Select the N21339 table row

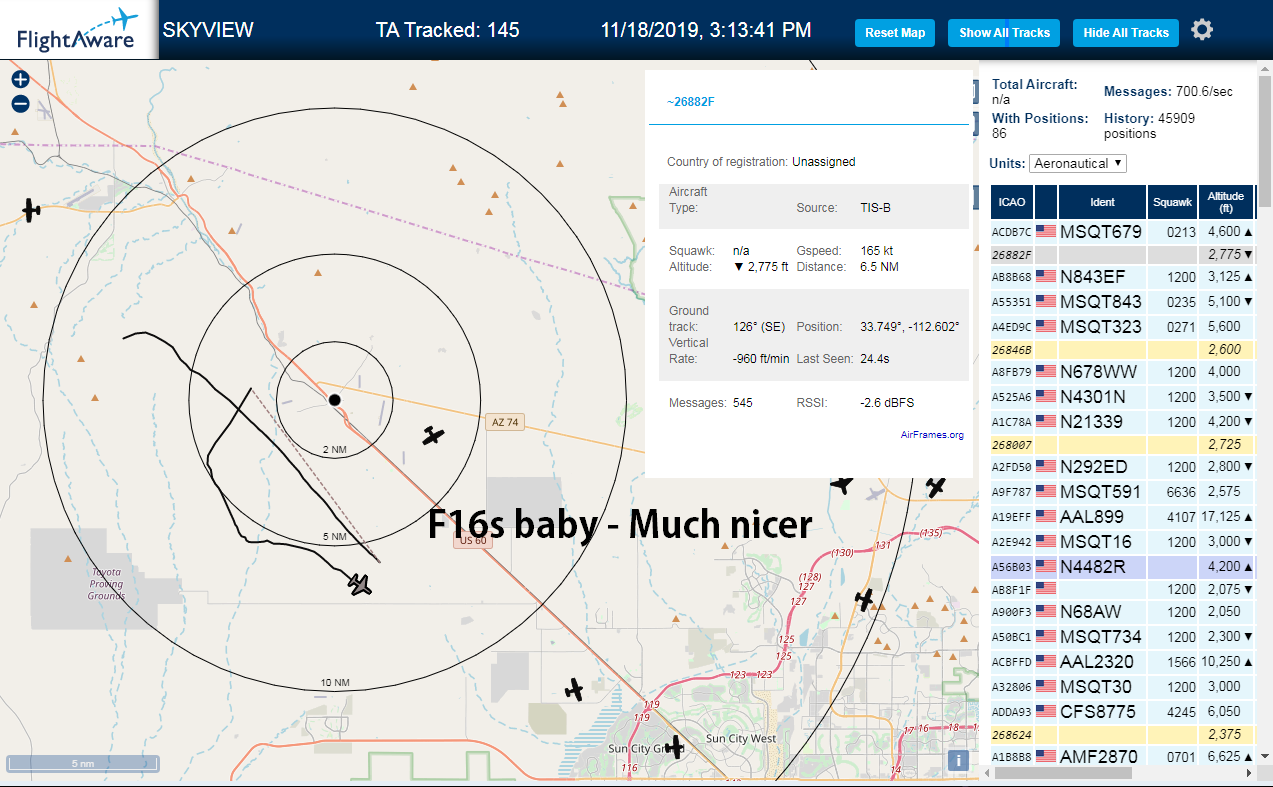coord(1122,421)
